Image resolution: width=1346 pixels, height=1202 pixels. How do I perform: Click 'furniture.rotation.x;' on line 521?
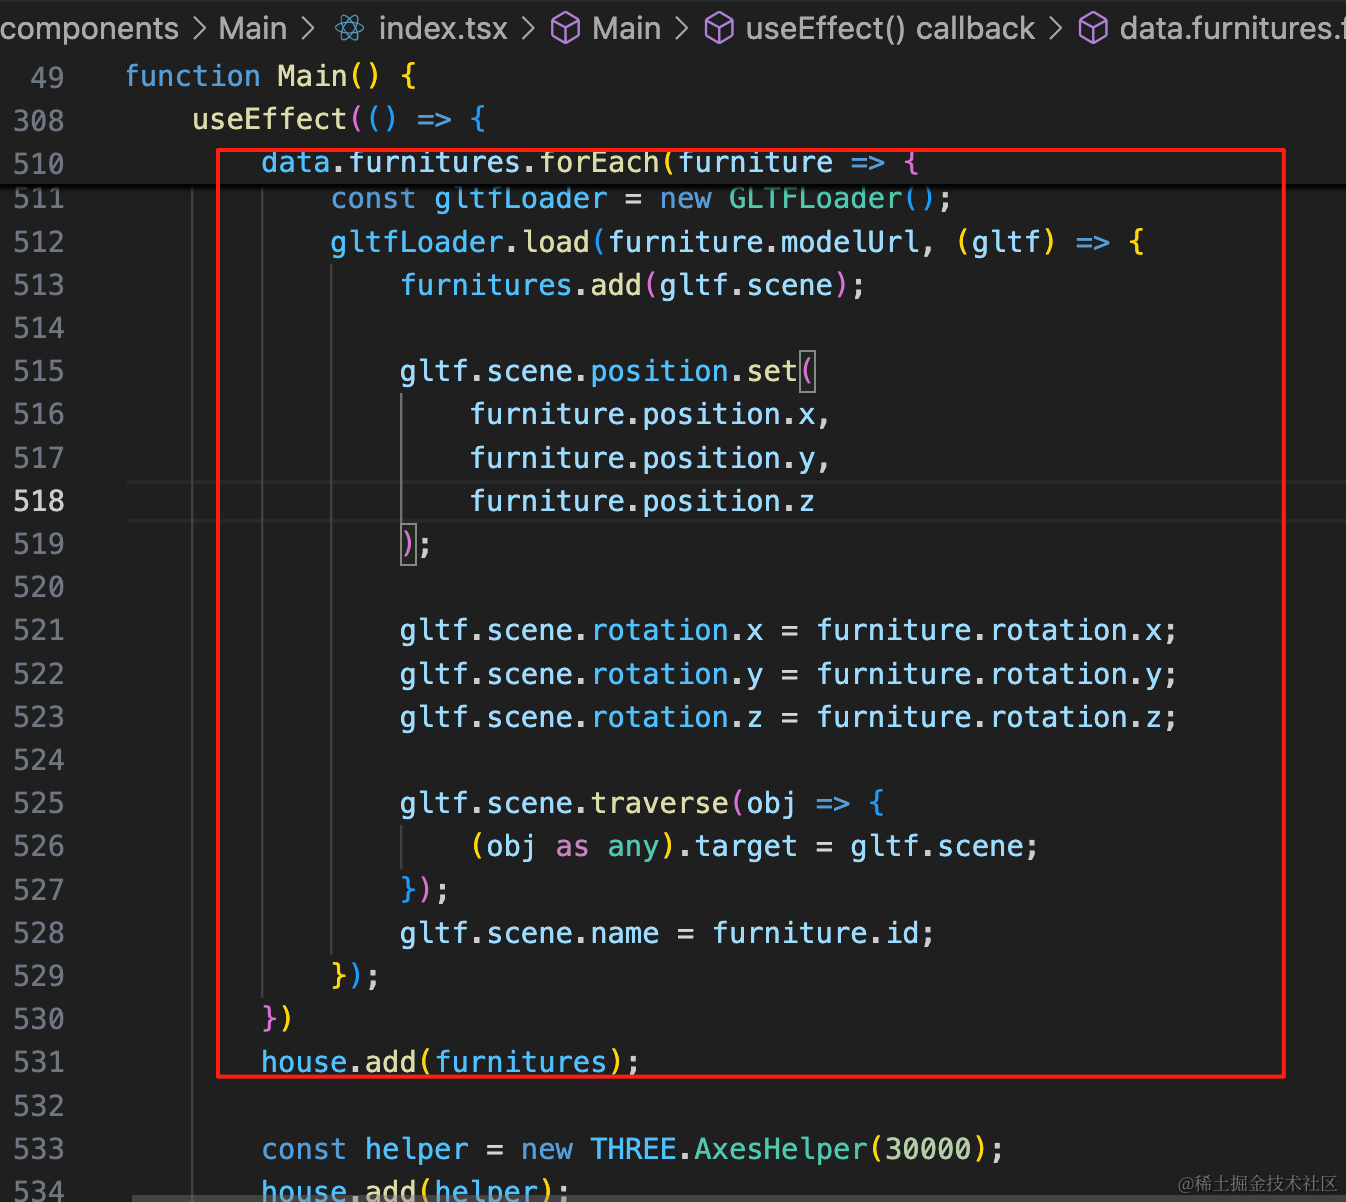click(997, 630)
